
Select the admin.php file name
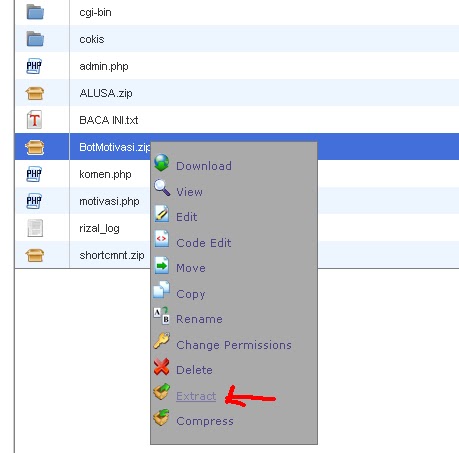tap(104, 66)
